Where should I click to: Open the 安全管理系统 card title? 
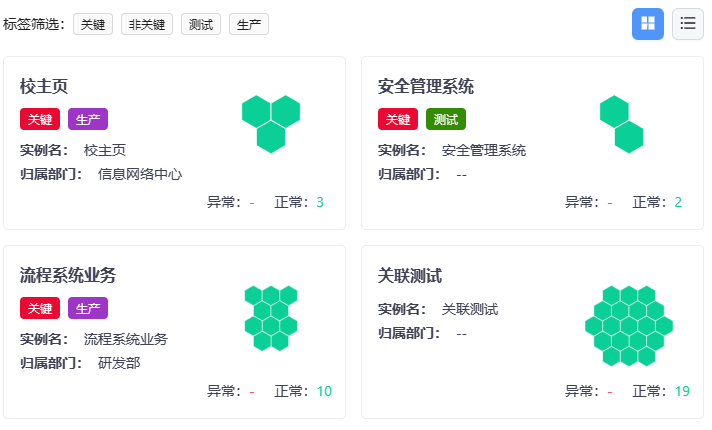[x=426, y=86]
